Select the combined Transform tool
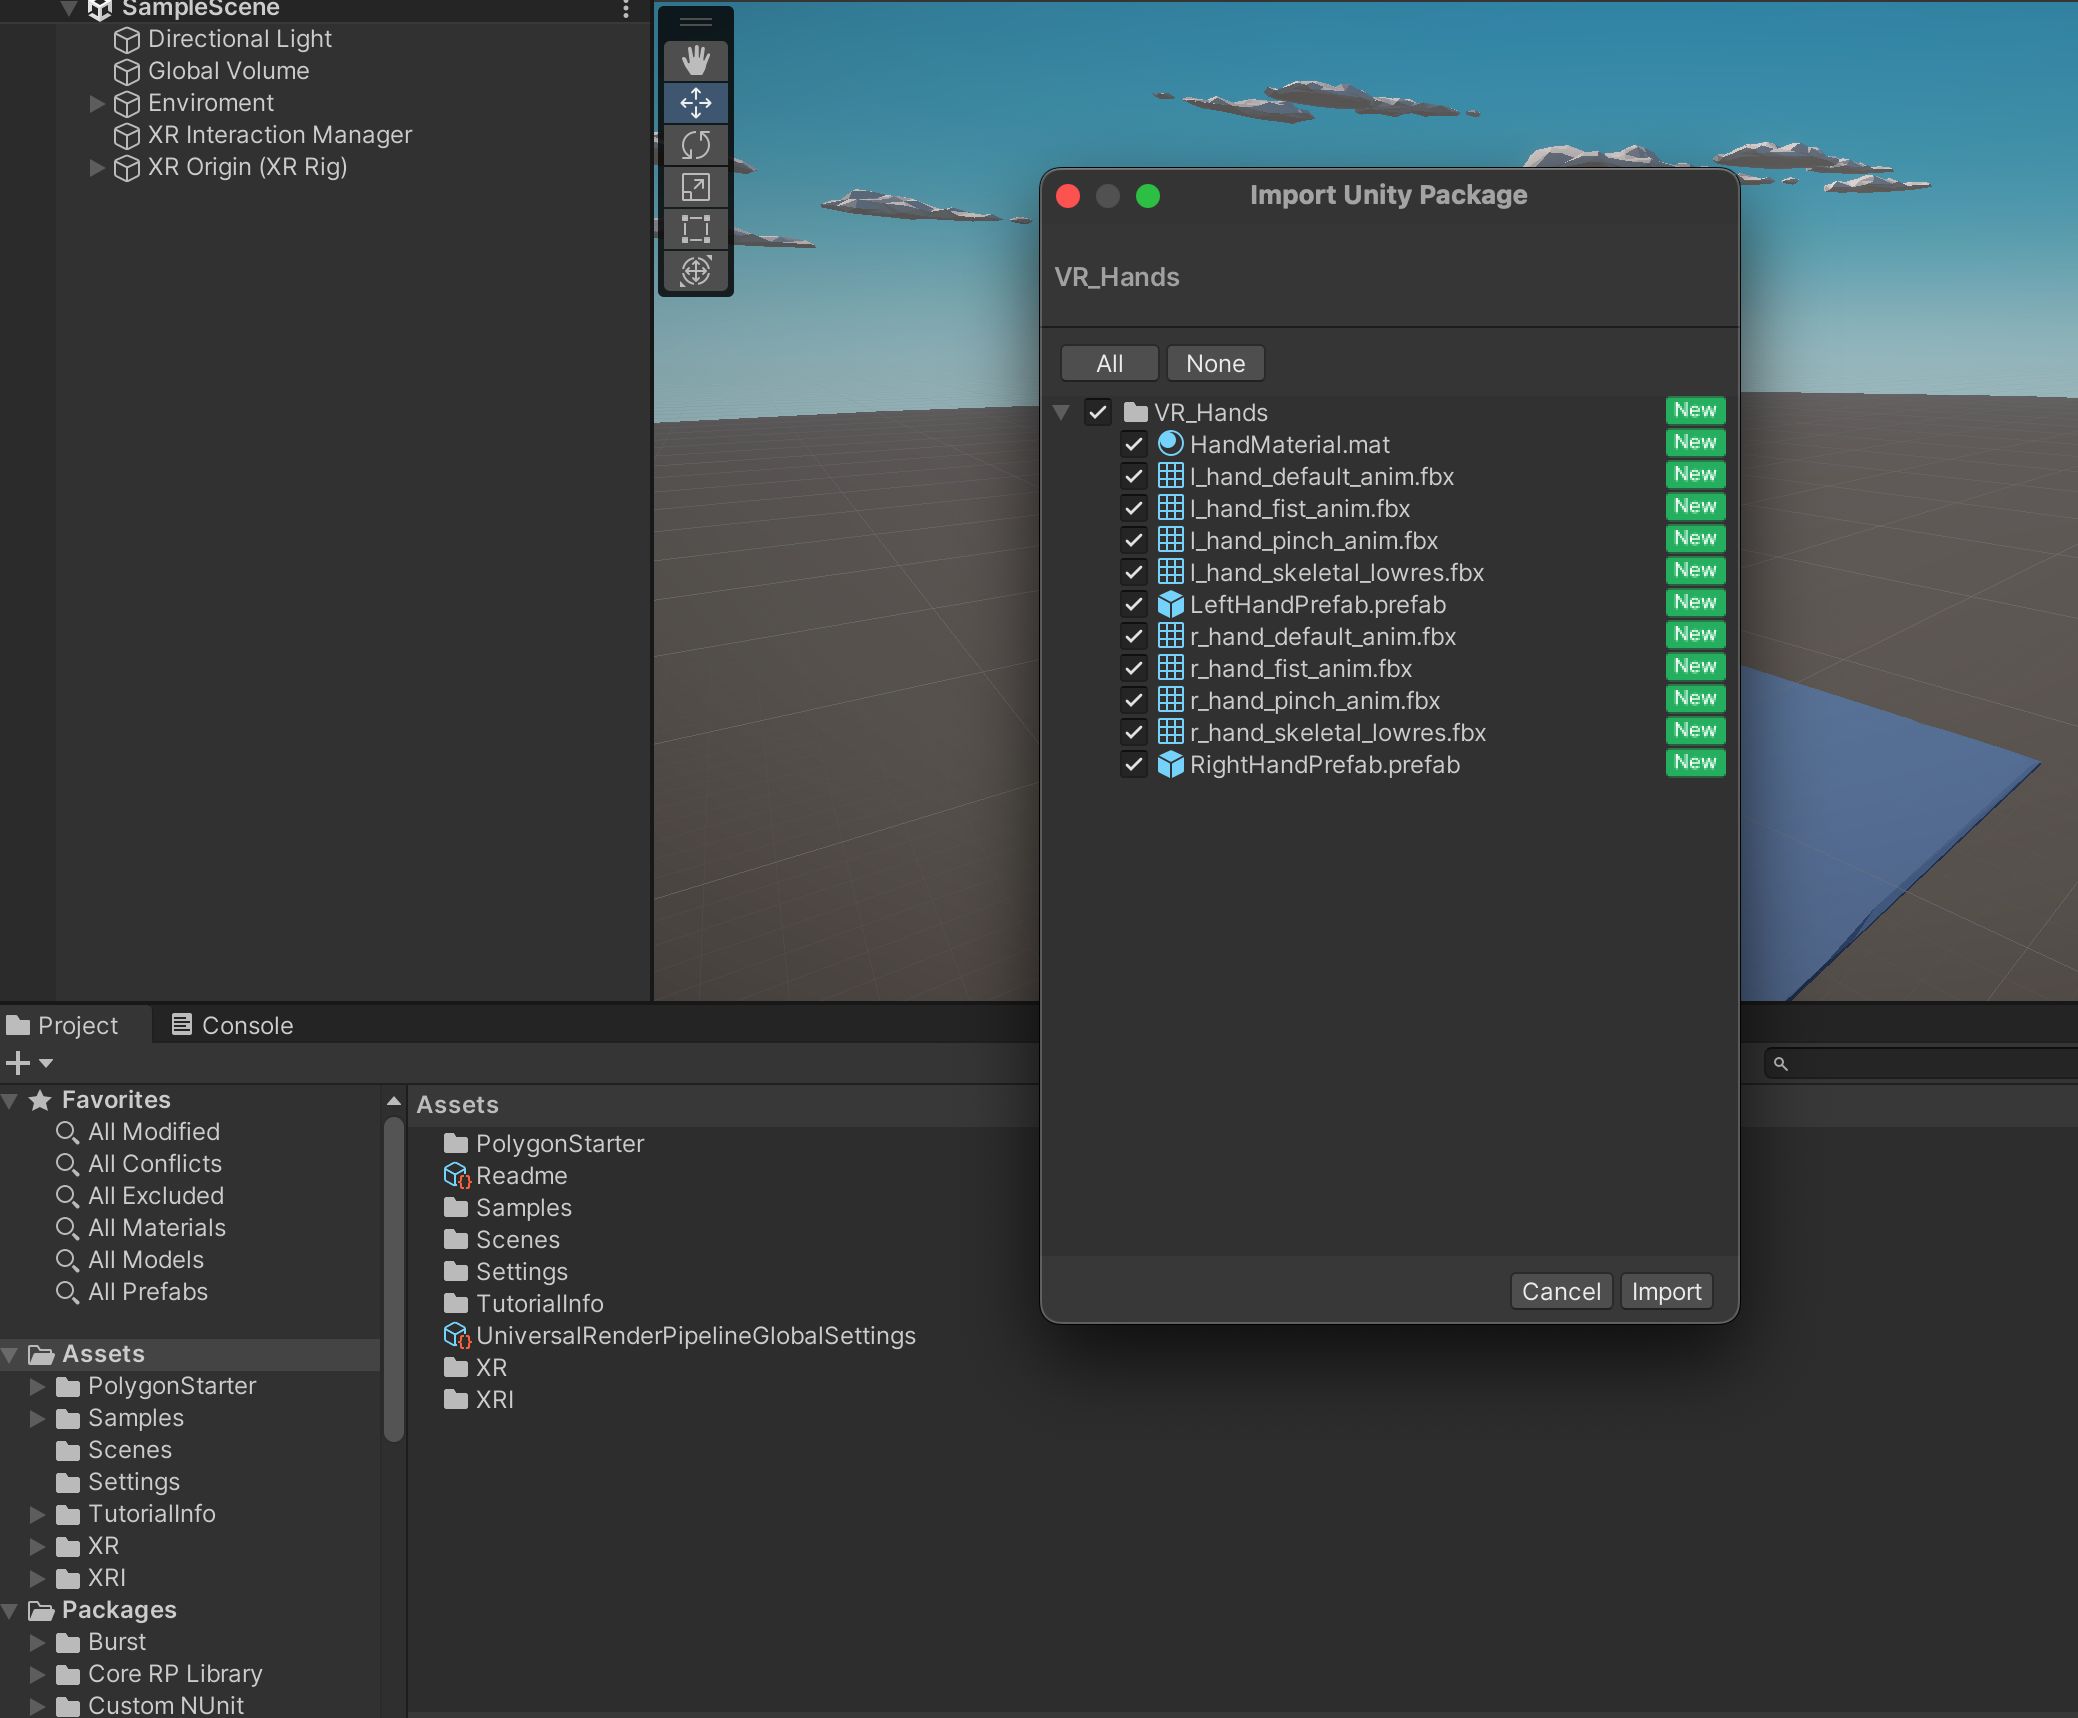This screenshot has height=1718, width=2078. point(696,271)
